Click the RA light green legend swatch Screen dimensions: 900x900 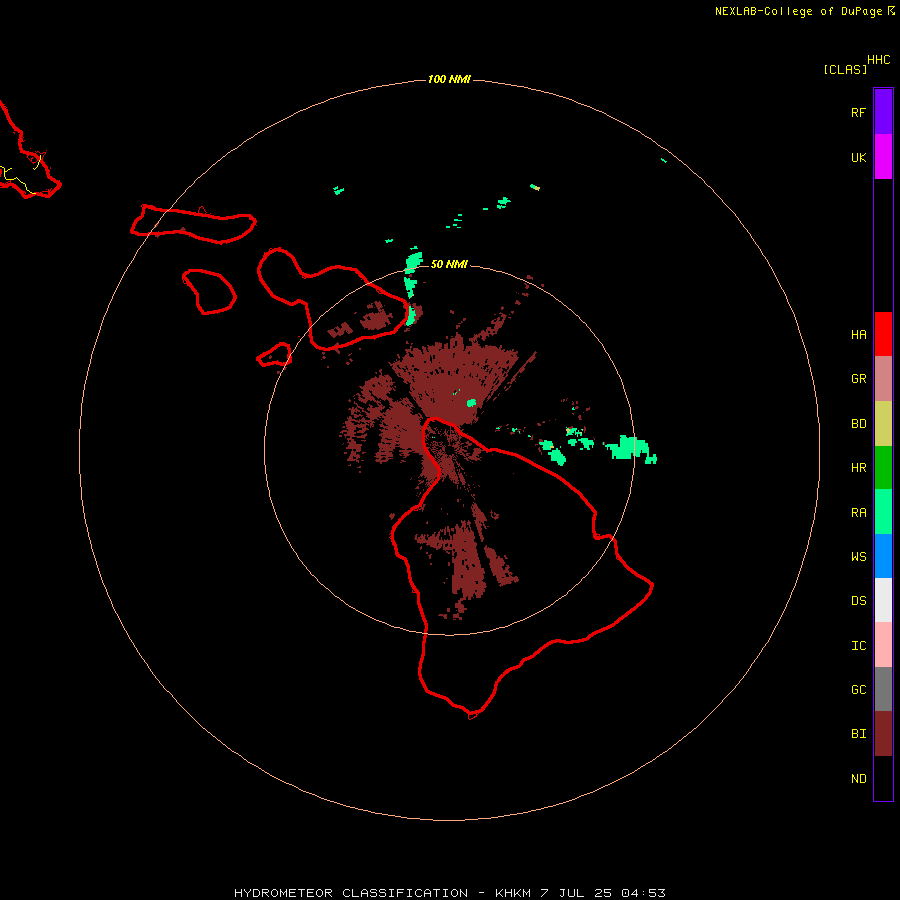click(883, 512)
